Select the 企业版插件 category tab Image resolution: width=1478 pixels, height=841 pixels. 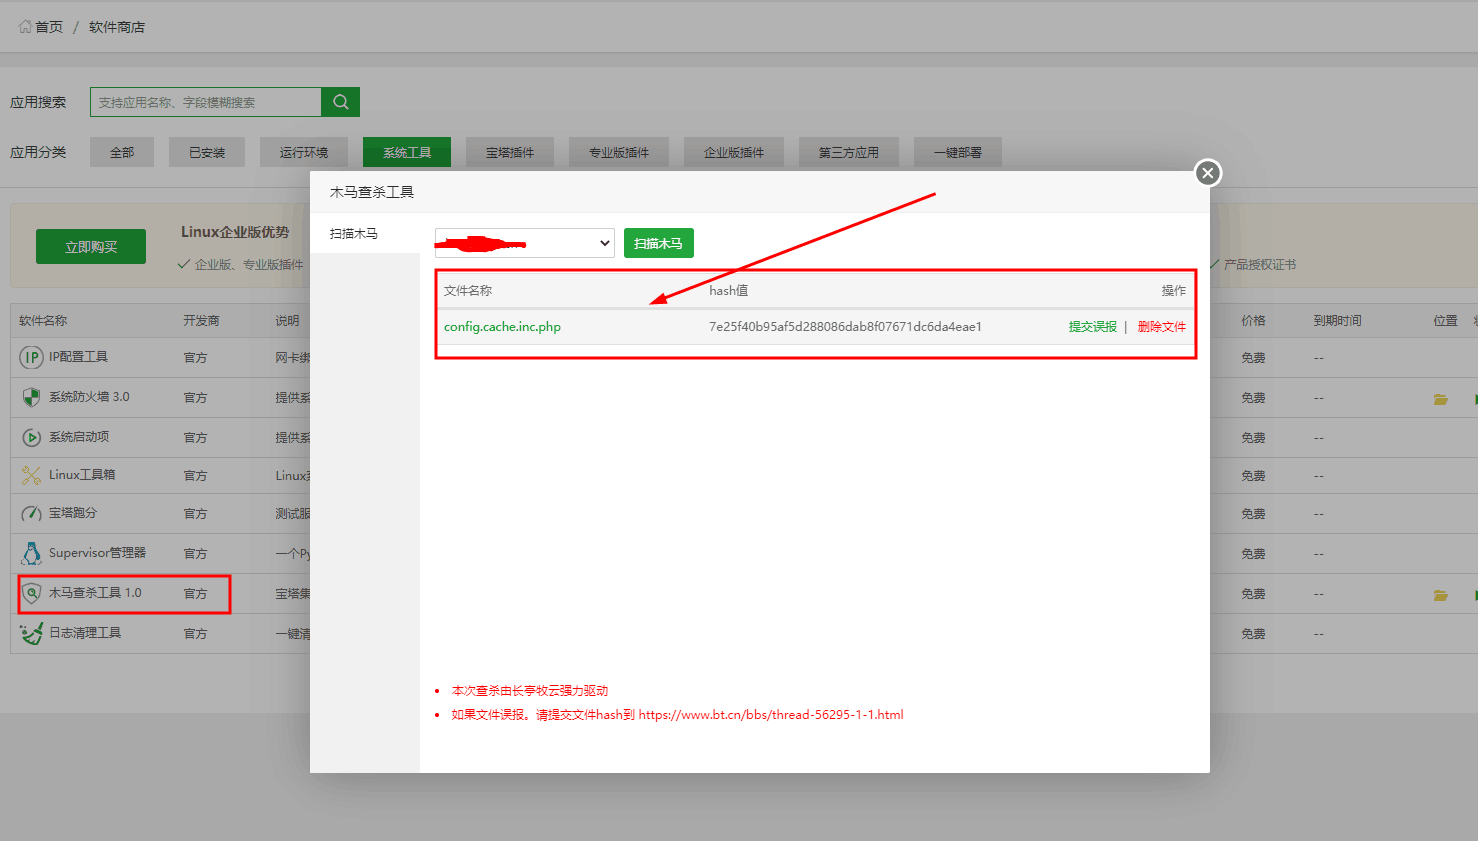point(734,152)
